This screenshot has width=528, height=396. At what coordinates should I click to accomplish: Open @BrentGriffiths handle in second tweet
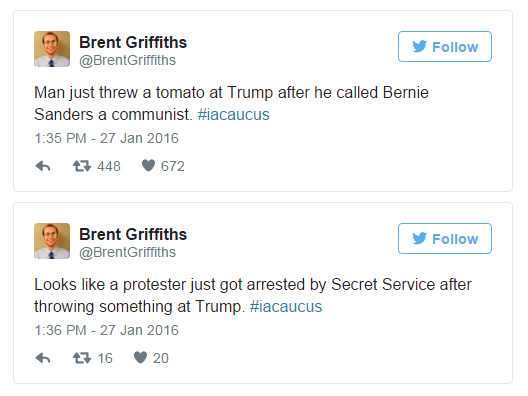point(127,253)
